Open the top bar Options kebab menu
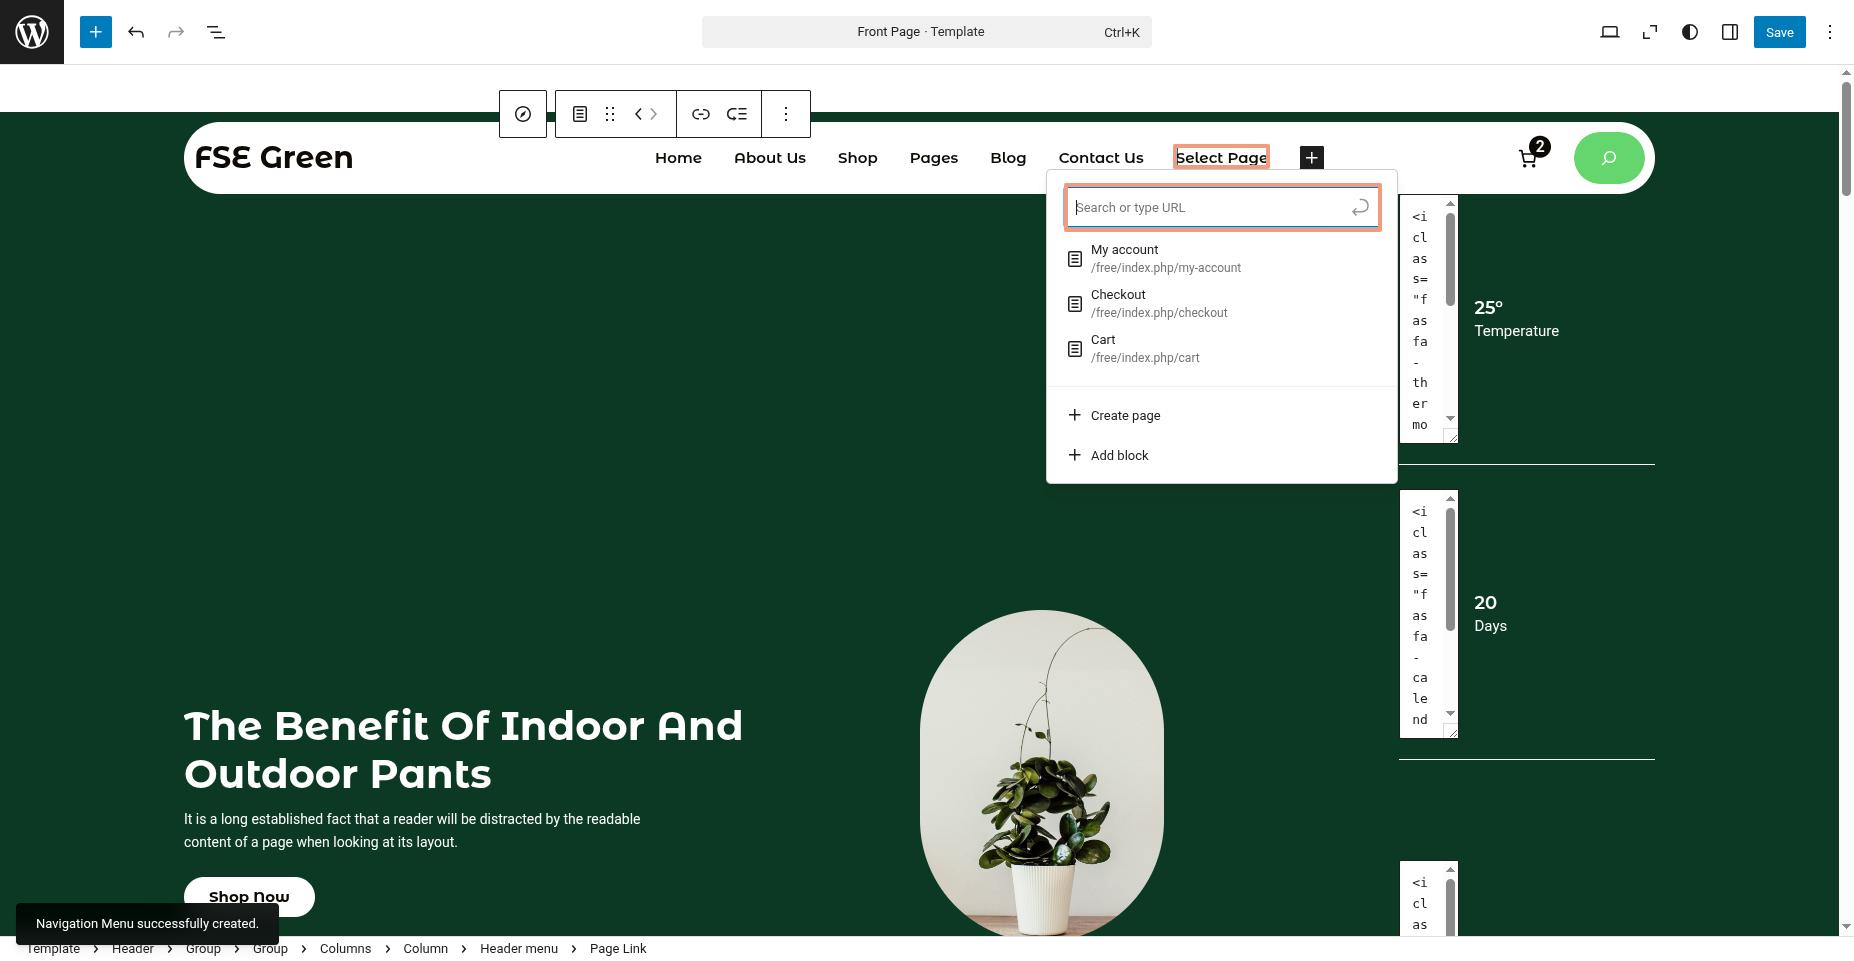Screen dimensions: 1854x961 tap(1829, 32)
